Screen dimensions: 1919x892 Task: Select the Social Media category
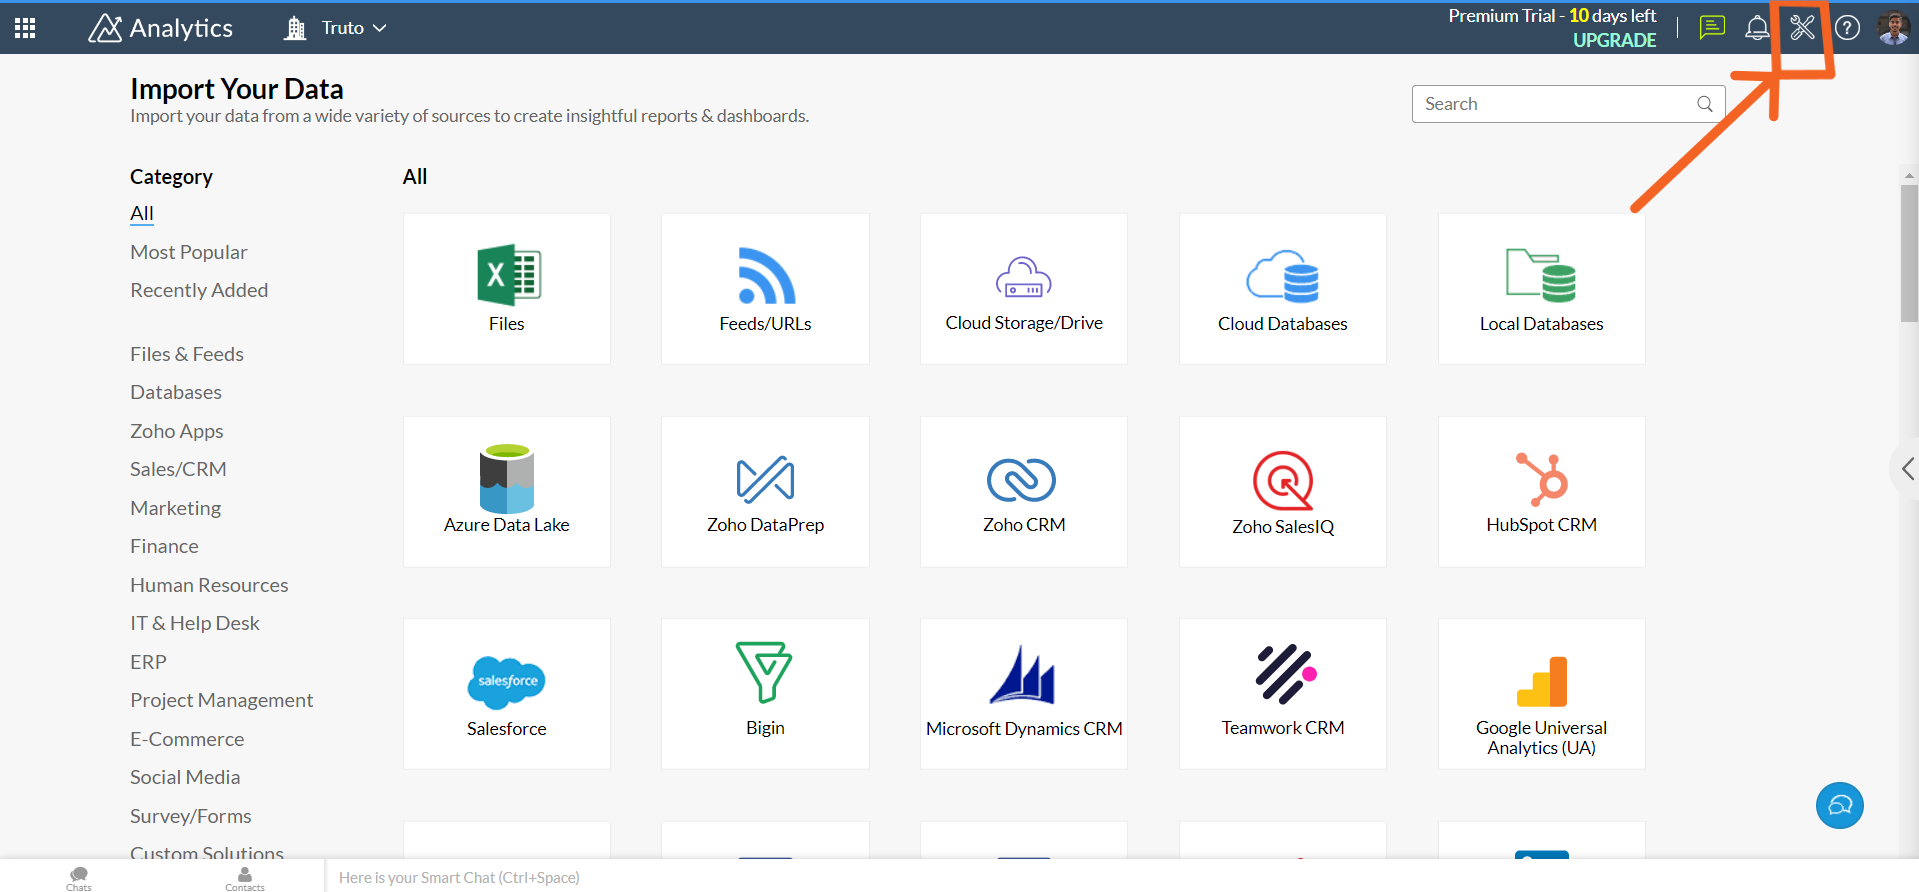(185, 777)
